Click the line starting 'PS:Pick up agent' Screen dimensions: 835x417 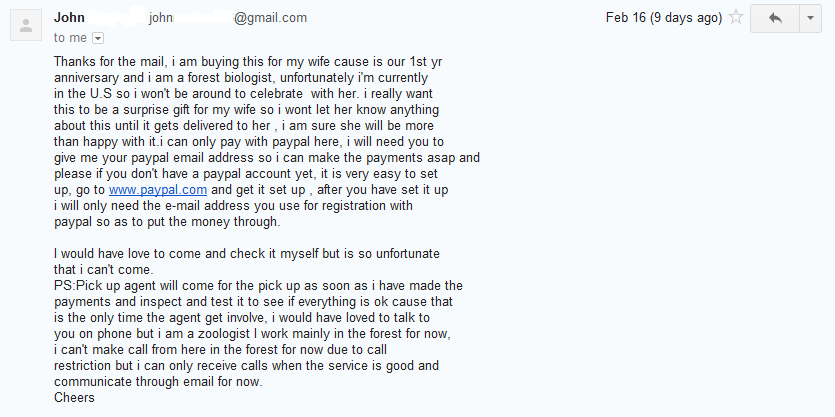coord(258,285)
